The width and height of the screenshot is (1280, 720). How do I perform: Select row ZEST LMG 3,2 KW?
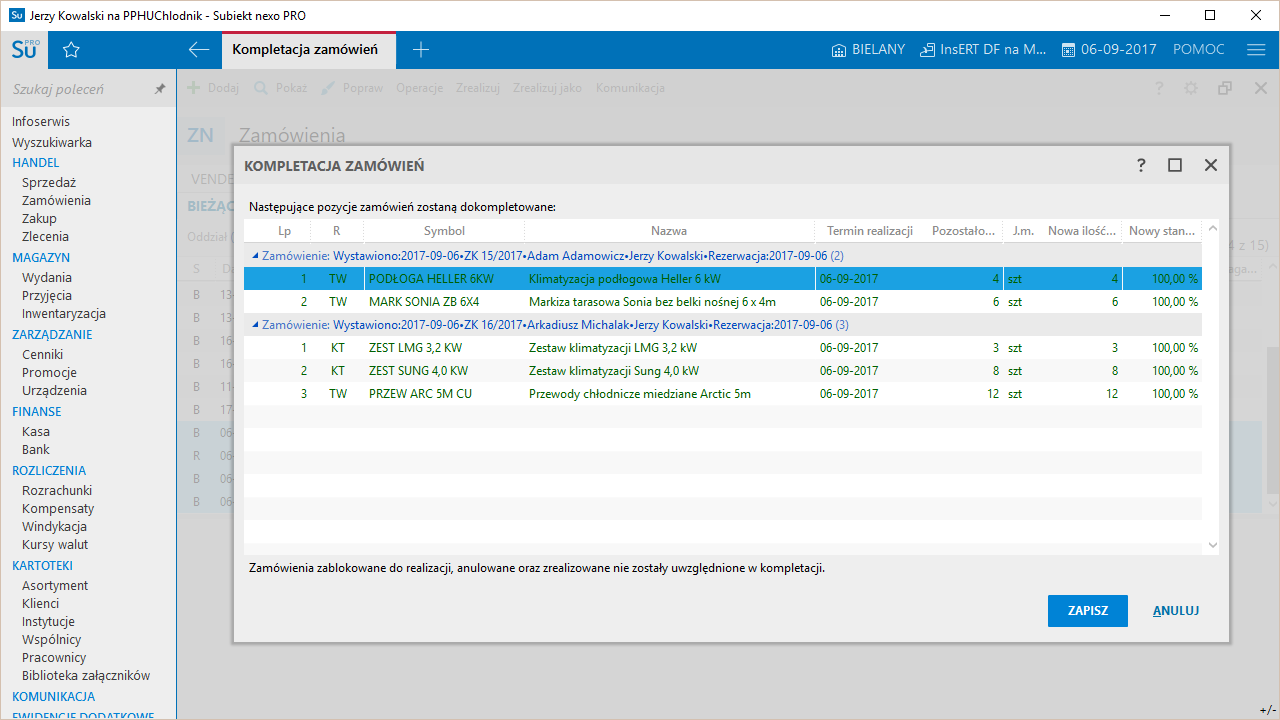723,348
